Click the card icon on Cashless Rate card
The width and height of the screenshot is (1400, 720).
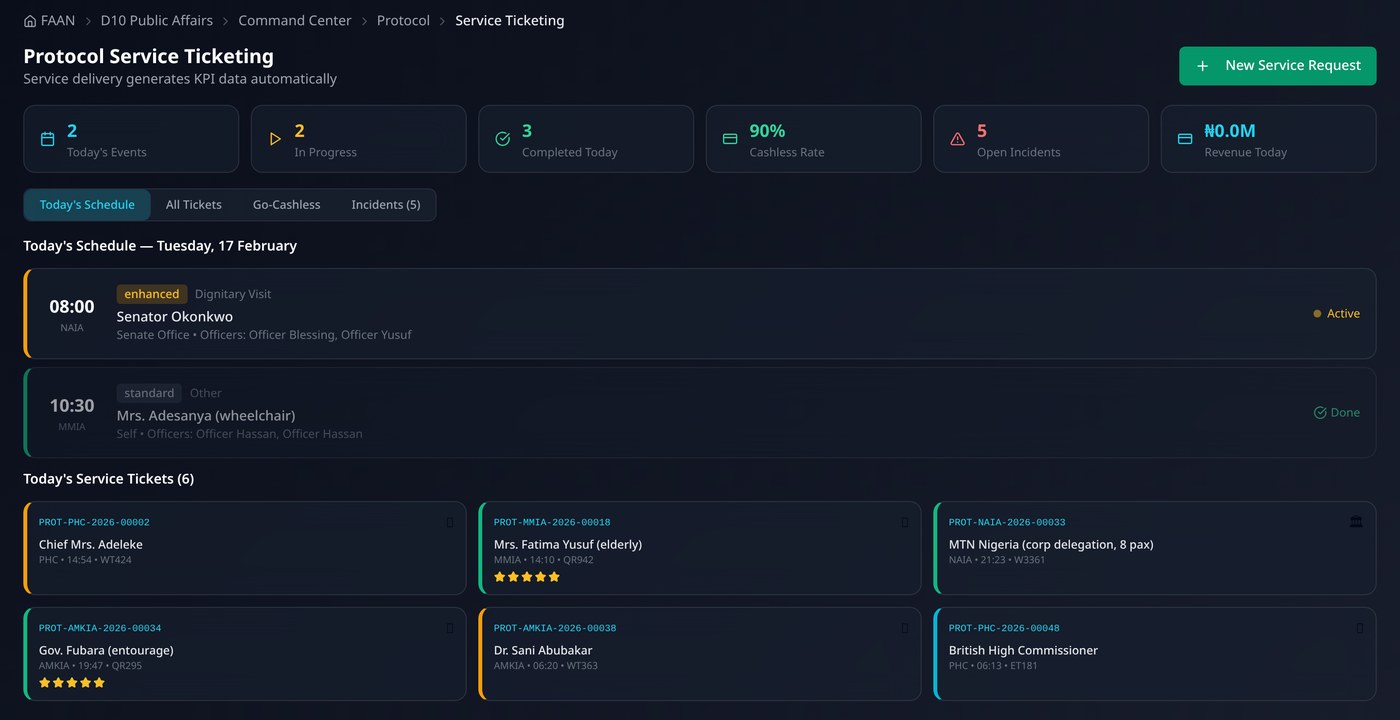click(730, 139)
